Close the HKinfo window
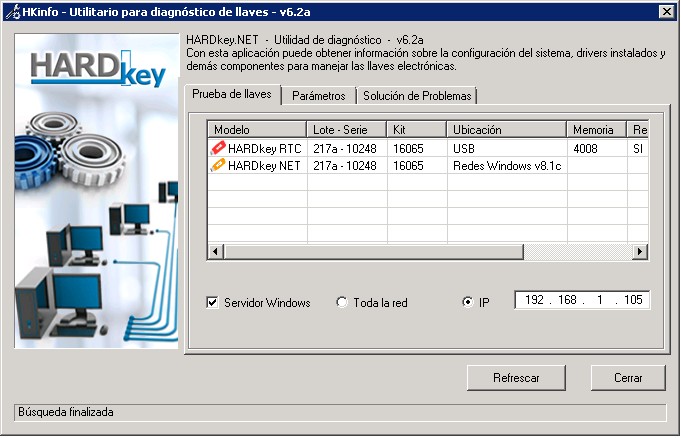This screenshot has width=681, height=438. click(x=667, y=12)
